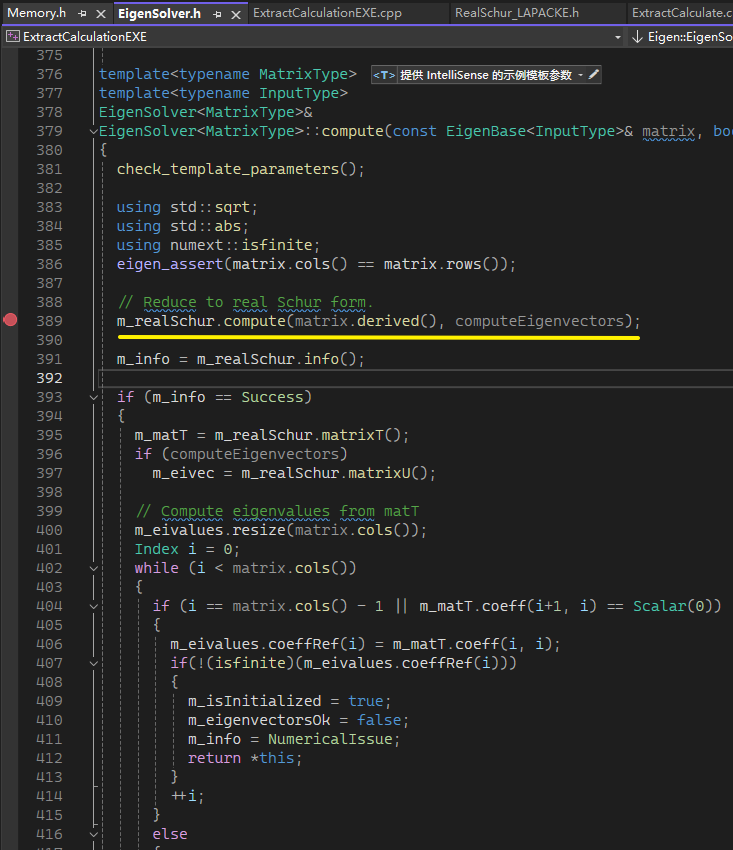The image size is (733, 850).
Task: Click m_eivalues.coeffRef(i) on line 406
Action: tap(267, 644)
